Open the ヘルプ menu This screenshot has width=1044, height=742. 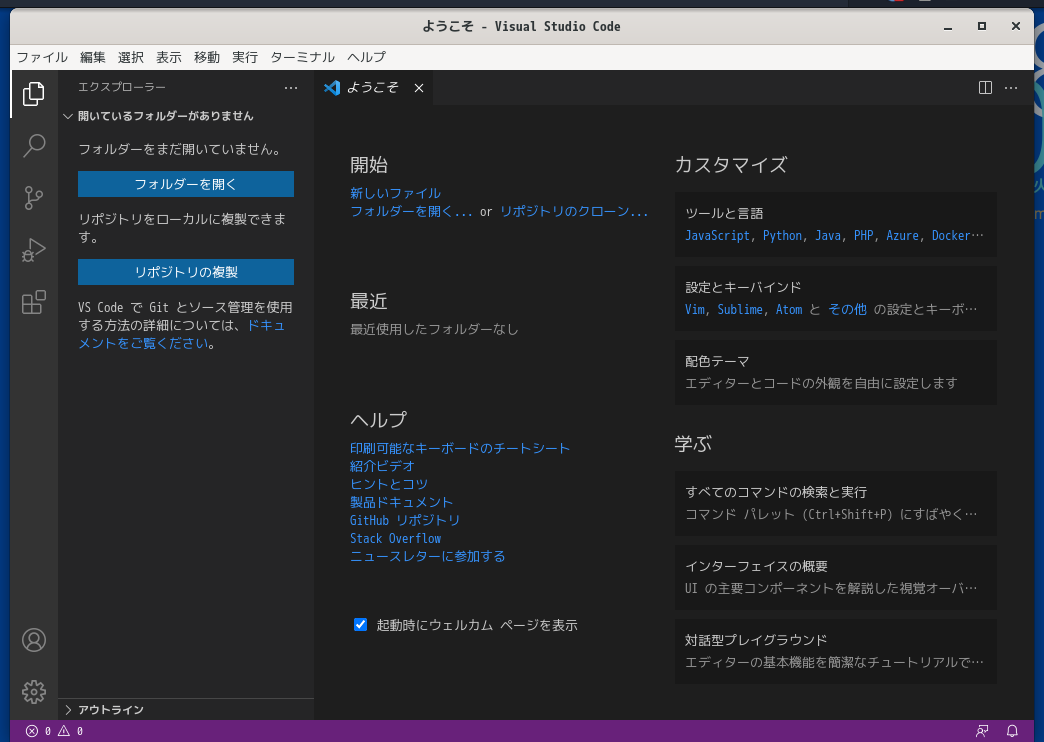pyautogui.click(x=366, y=57)
